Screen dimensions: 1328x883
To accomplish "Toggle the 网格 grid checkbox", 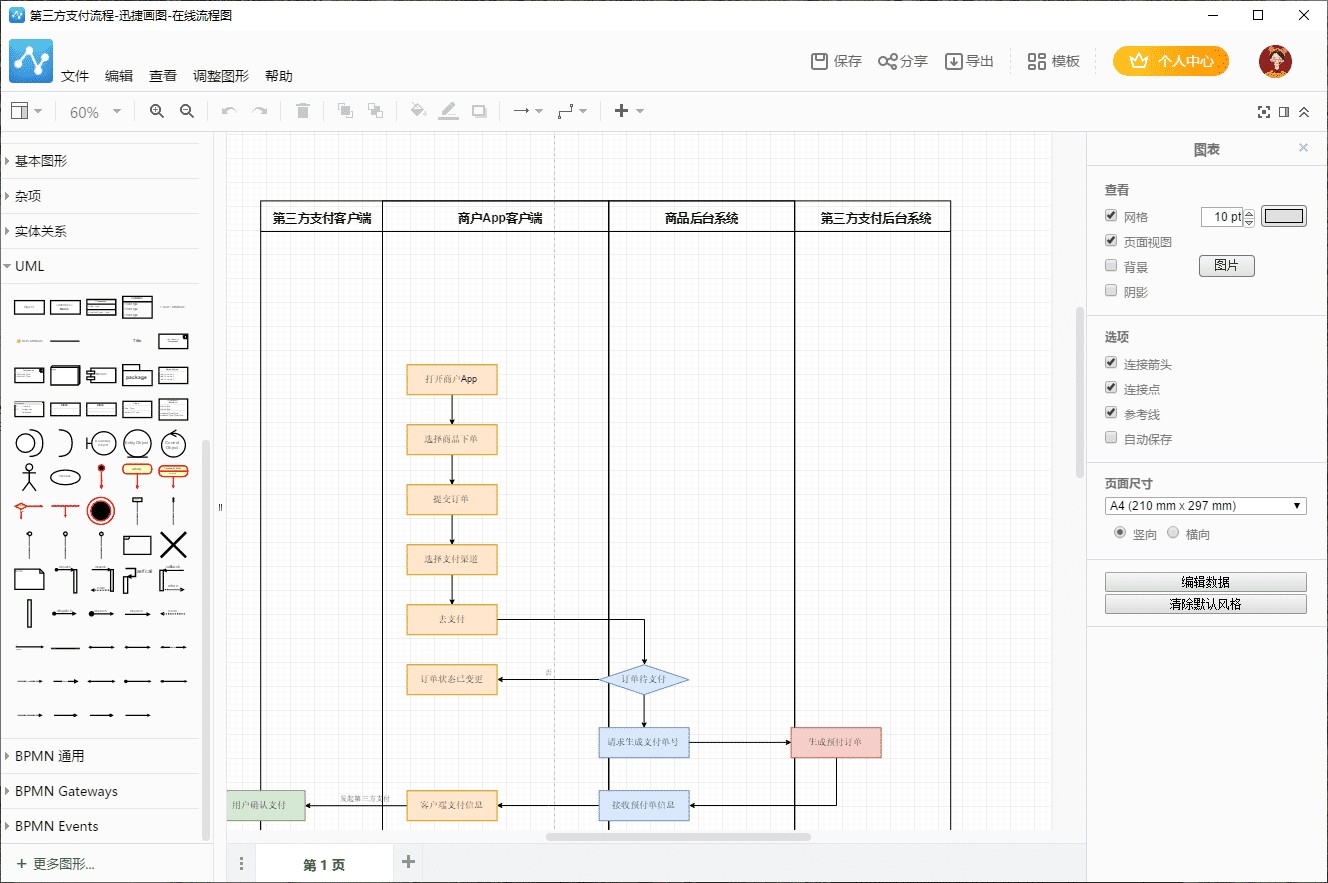I will [1111, 216].
